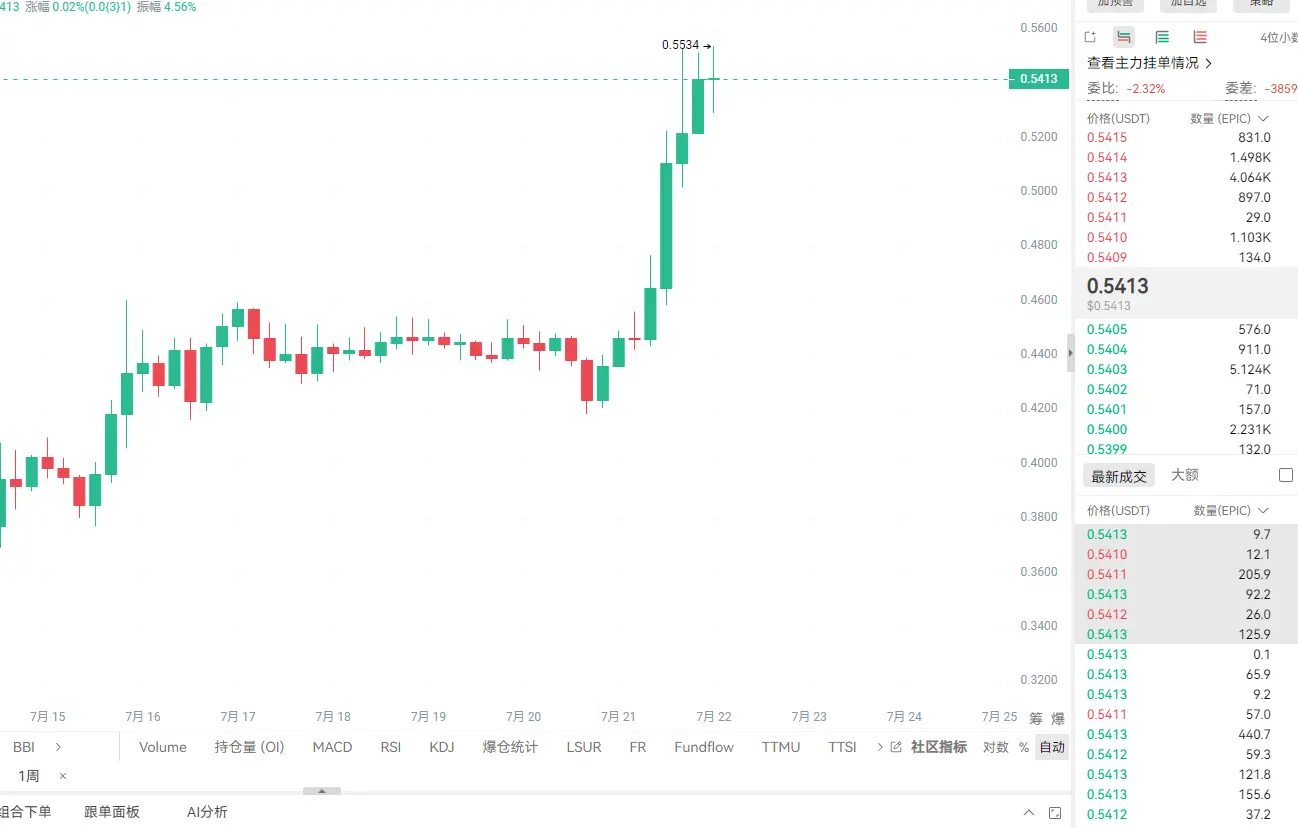Click the add-panel icon above order book
This screenshot has width=1298, height=828.
[x=1090, y=37]
